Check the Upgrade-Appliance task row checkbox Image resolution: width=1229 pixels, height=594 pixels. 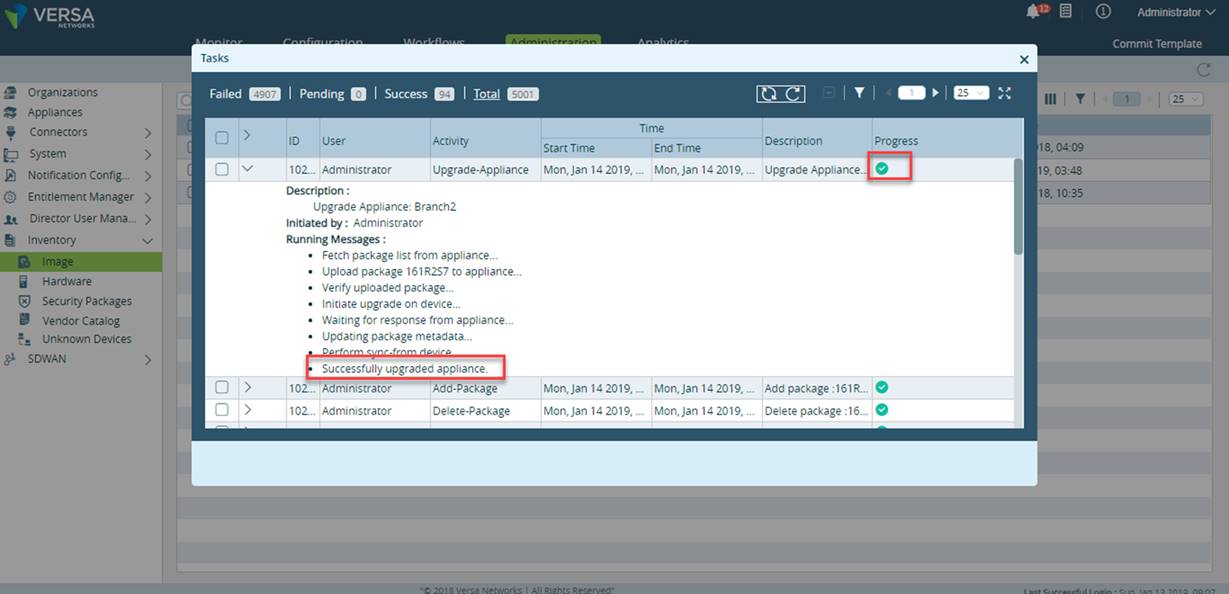click(222, 169)
